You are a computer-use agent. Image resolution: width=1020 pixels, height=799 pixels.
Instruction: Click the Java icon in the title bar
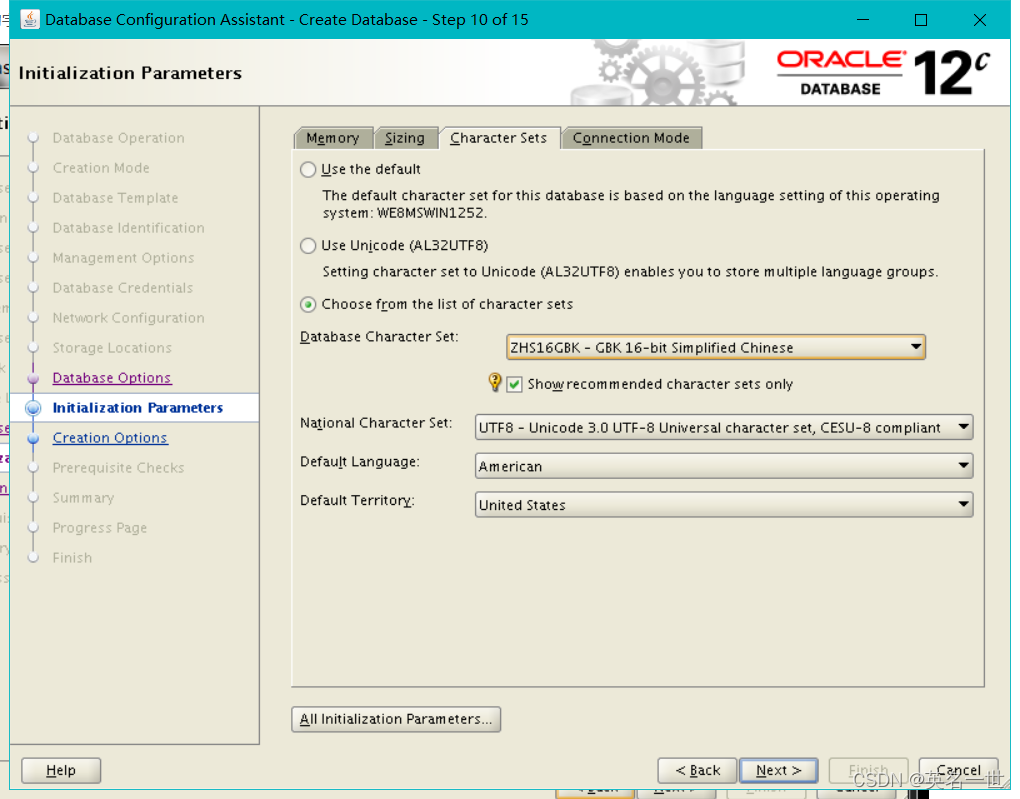pyautogui.click(x=30, y=20)
